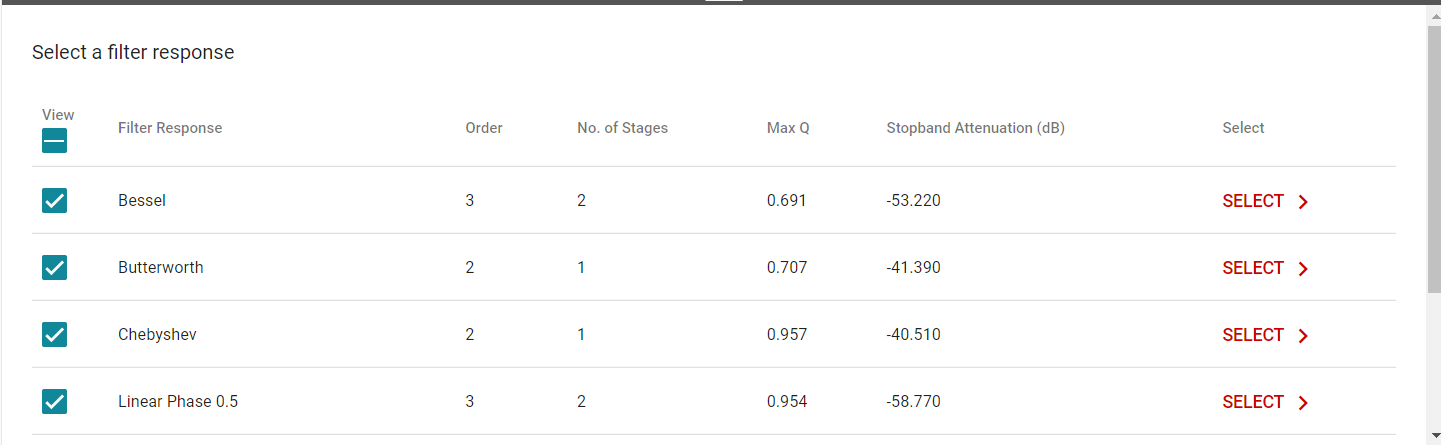Toggle the View all header checkbox
Screen dimensions: 1441x445
click(x=54, y=141)
